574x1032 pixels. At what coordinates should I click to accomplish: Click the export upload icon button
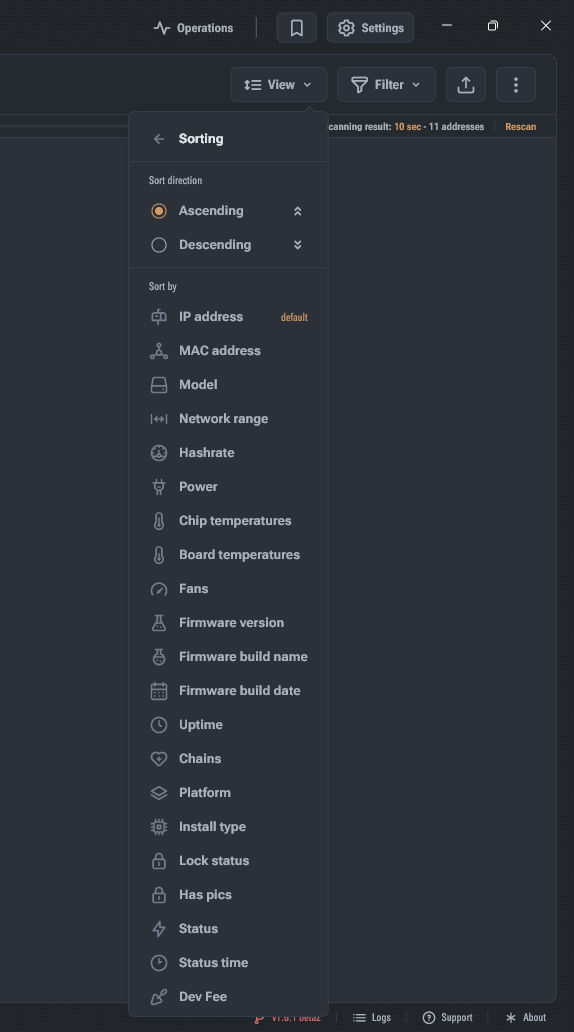pyautogui.click(x=466, y=84)
